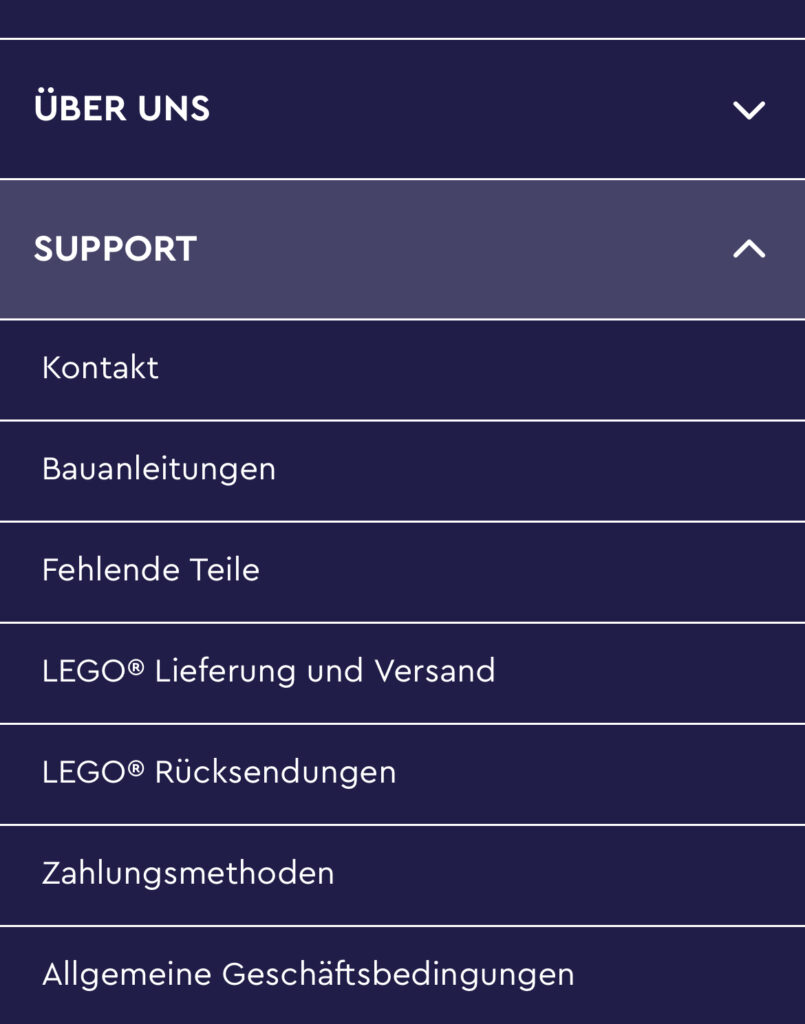
Task: Click the Geschäftsbedingungen menu row
Action: pos(402,976)
